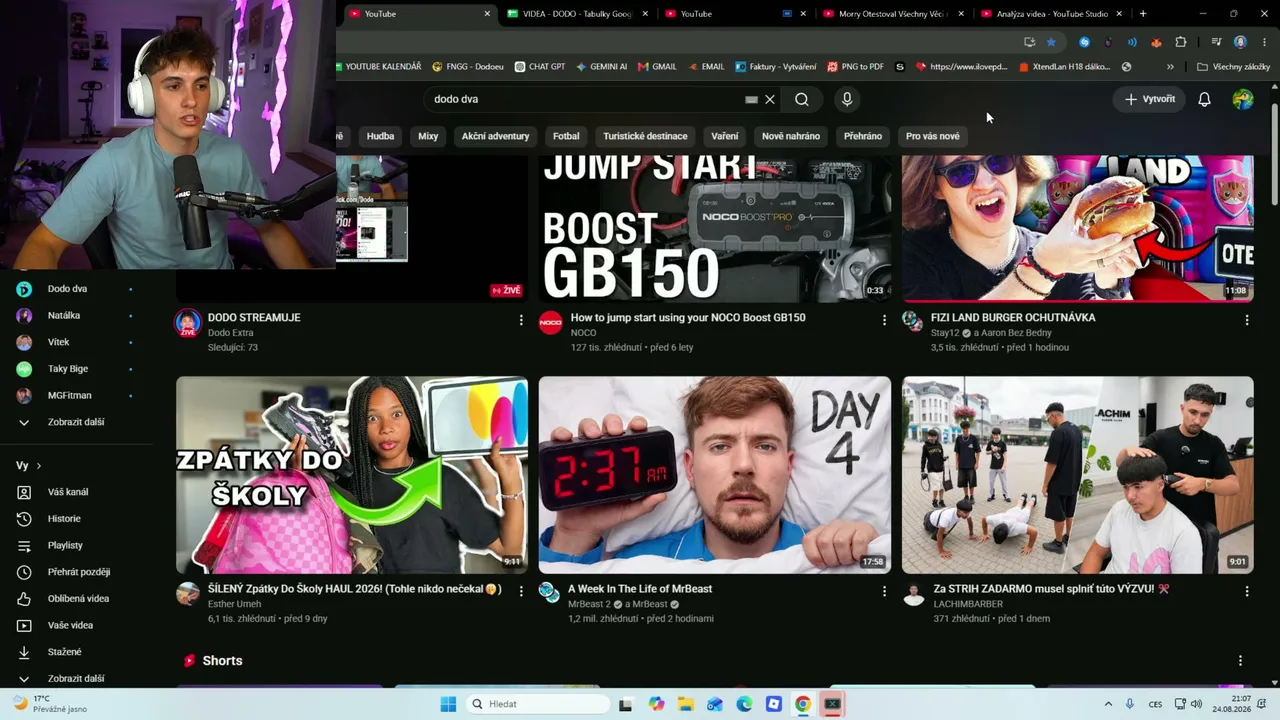The image size is (1280, 720).
Task: Open the account avatar menu
Action: (x=1243, y=99)
